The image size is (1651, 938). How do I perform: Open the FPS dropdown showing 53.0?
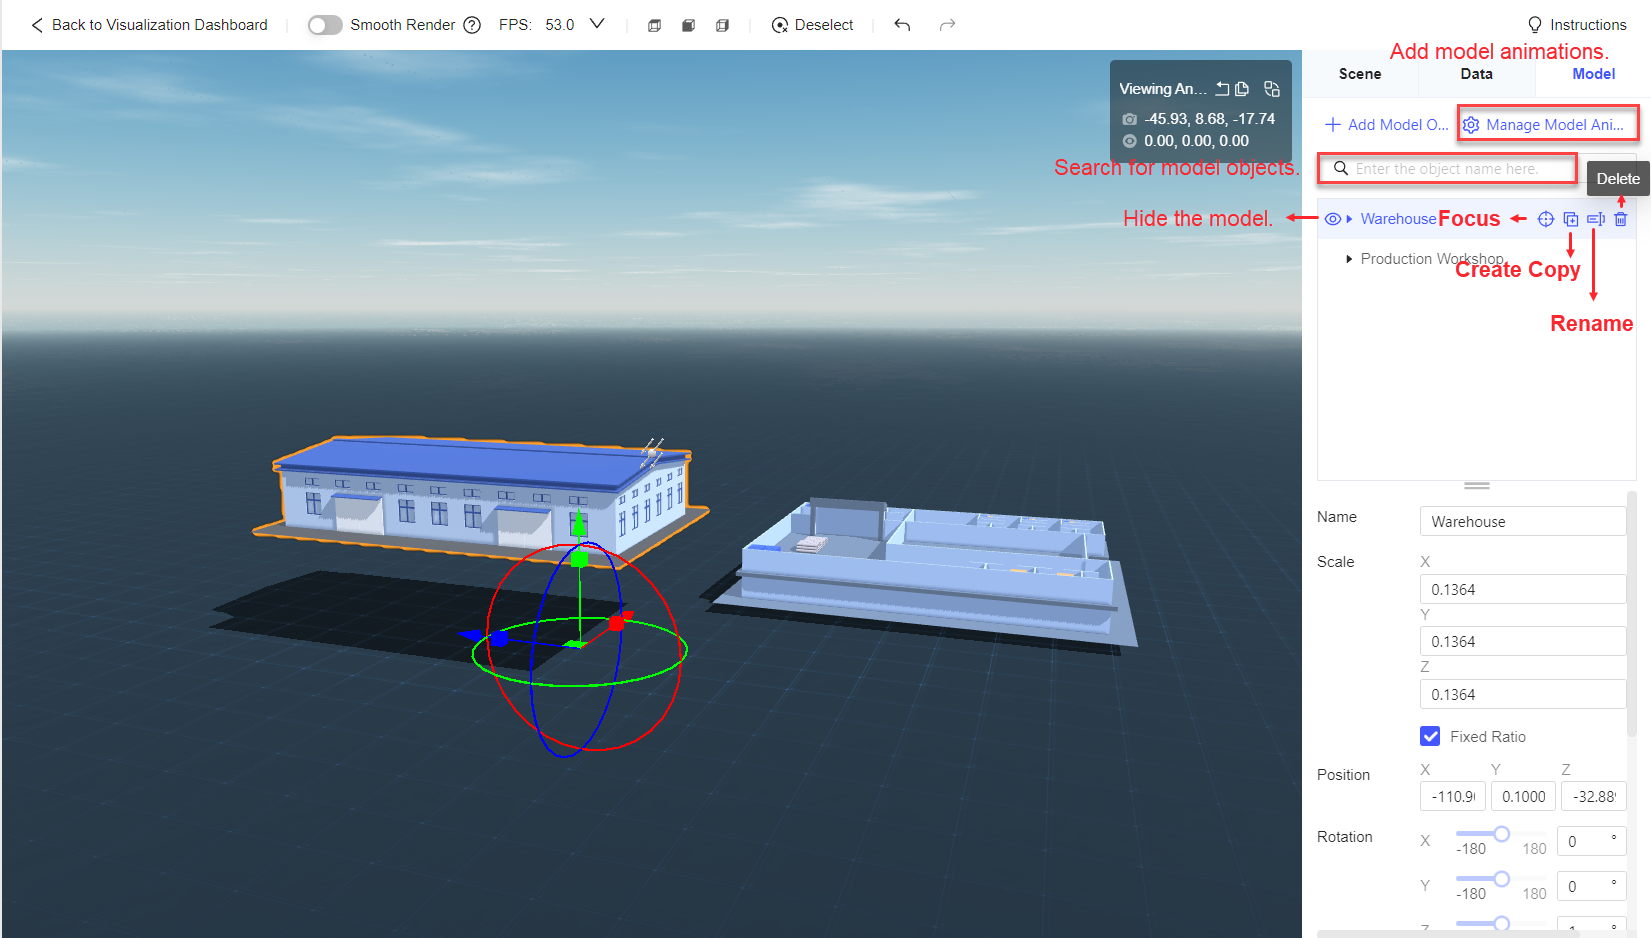[x=597, y=24]
